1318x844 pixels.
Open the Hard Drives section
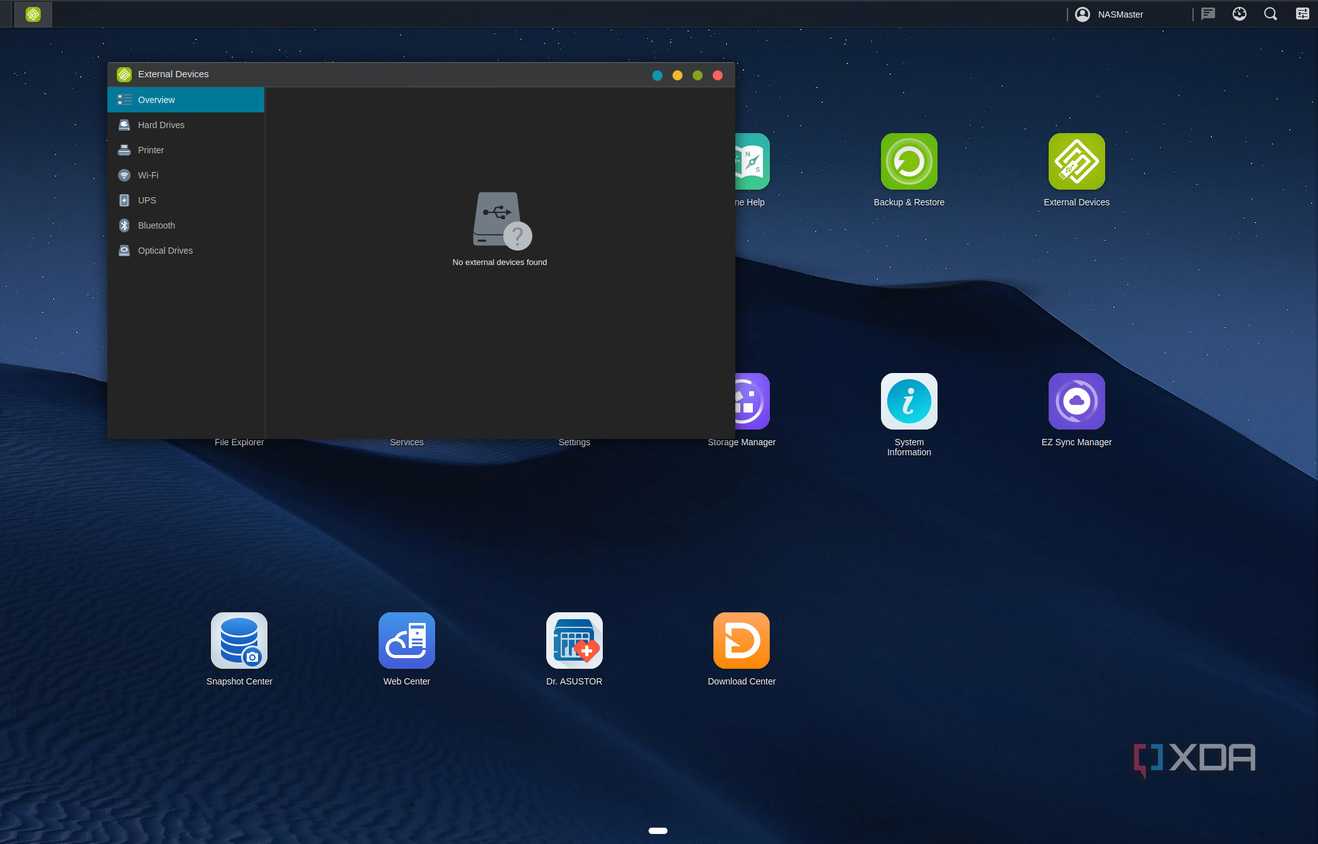click(186, 125)
